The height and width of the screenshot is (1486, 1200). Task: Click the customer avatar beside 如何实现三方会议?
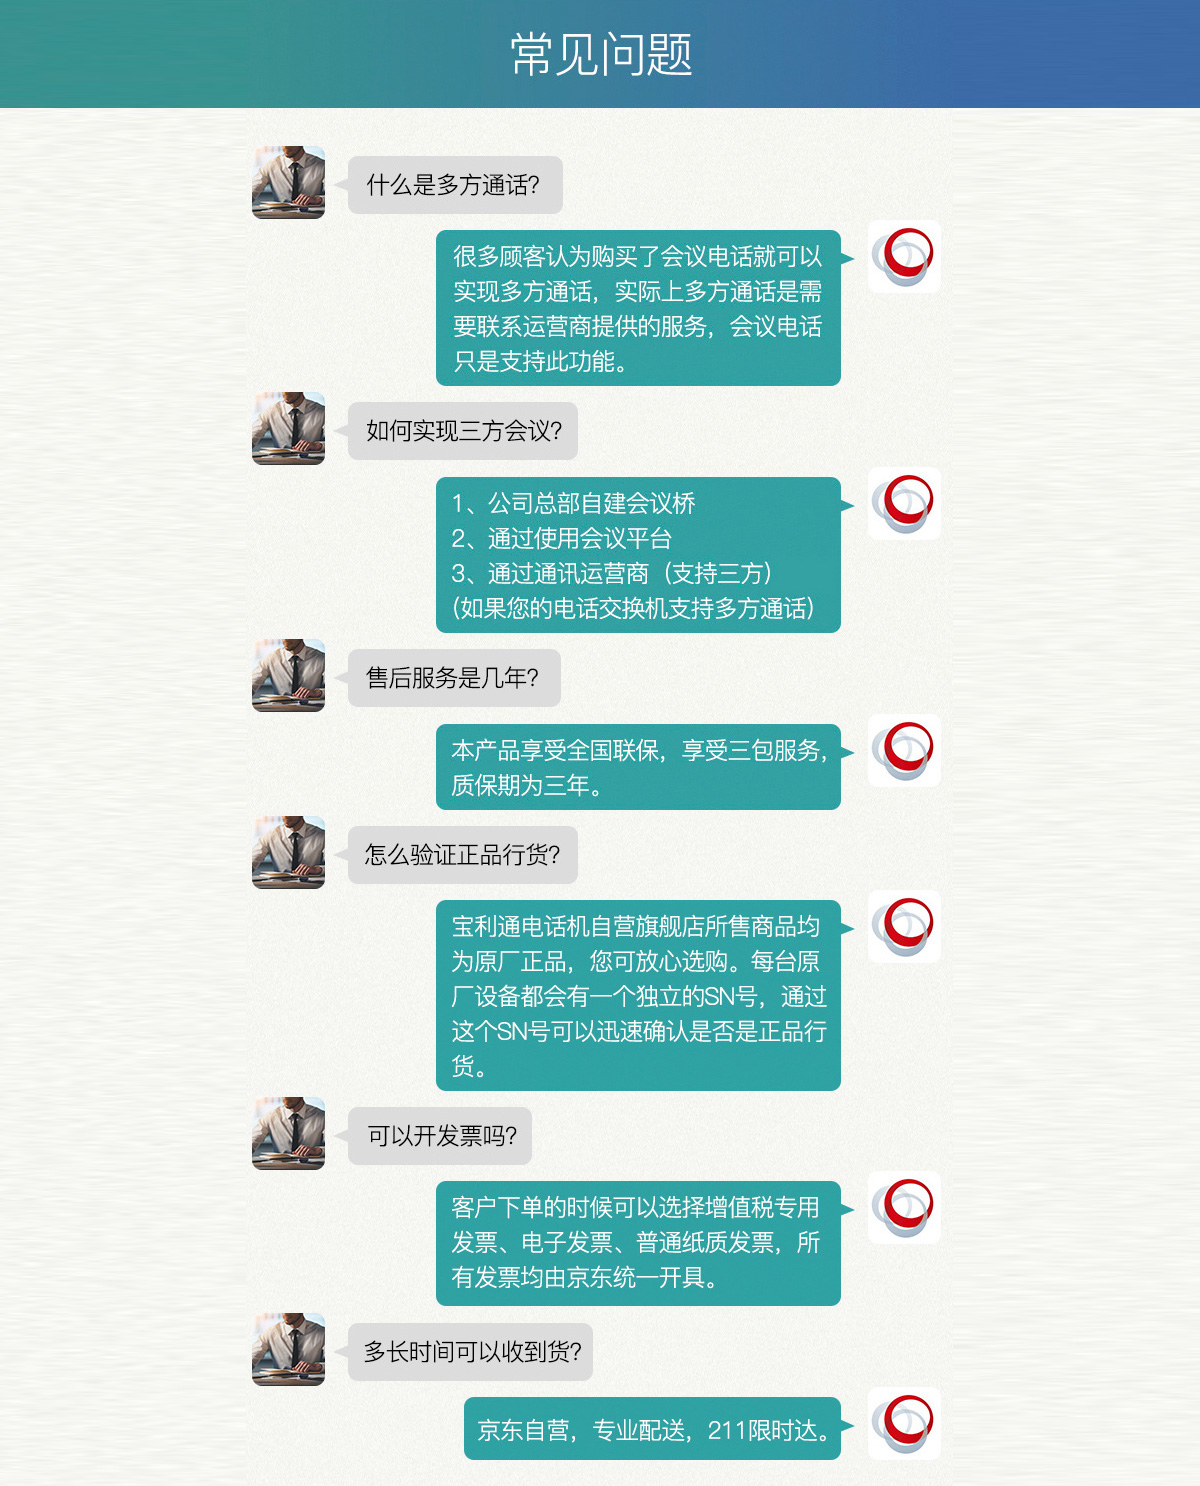288,428
